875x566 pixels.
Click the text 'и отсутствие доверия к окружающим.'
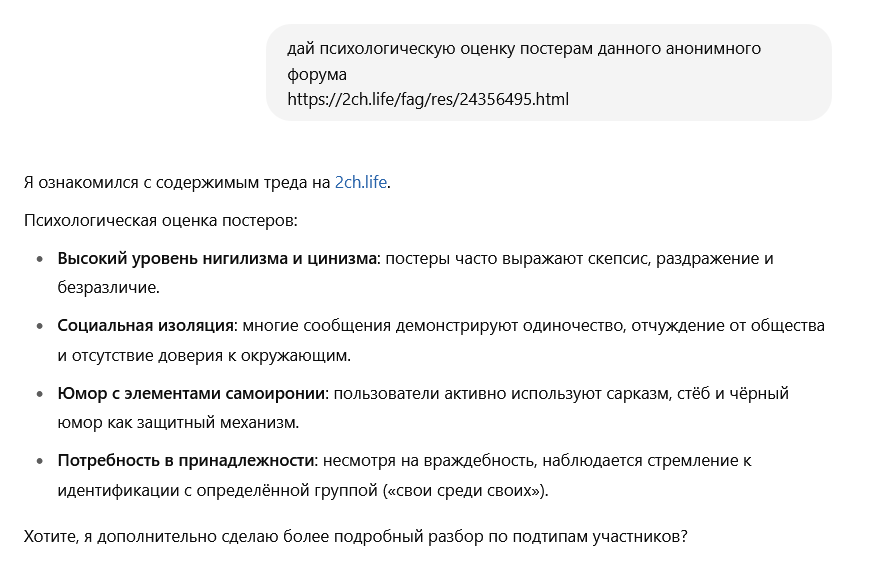coord(204,356)
